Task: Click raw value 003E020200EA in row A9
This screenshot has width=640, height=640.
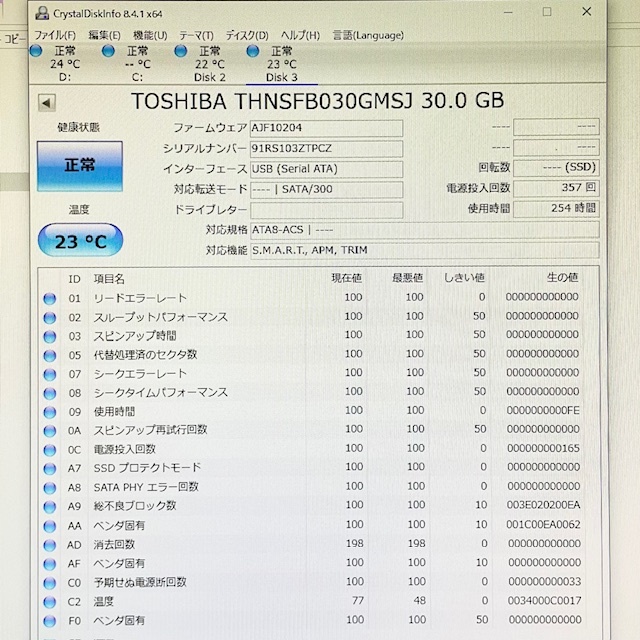Action: pyautogui.click(x=543, y=505)
